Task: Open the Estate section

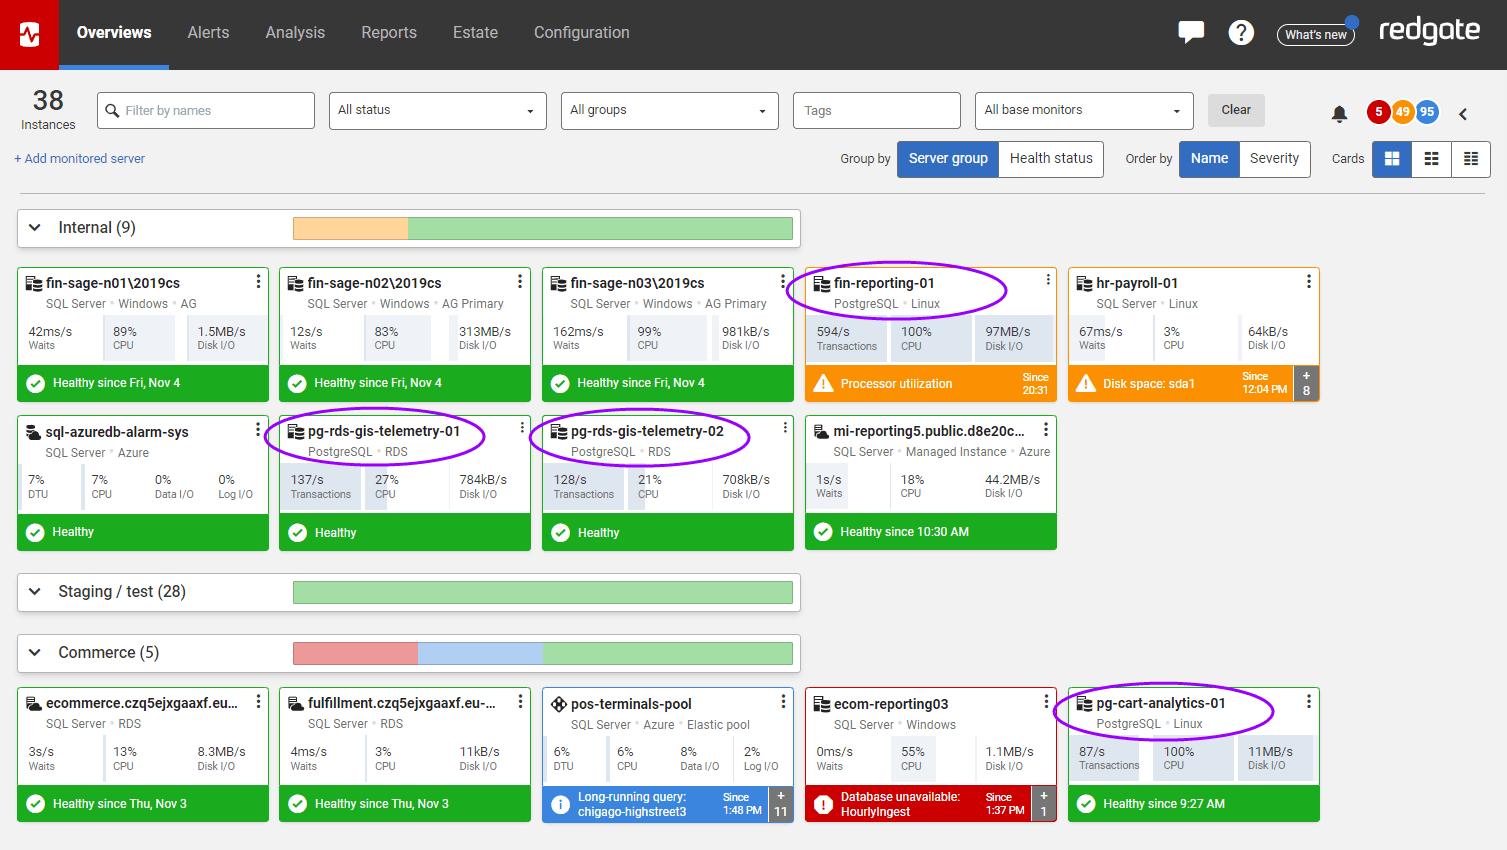Action: 475,32
